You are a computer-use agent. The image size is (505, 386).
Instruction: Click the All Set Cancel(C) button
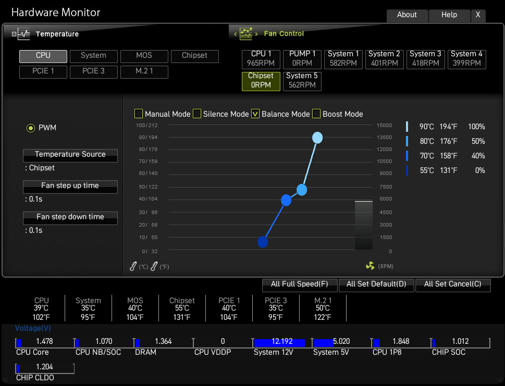click(x=453, y=285)
